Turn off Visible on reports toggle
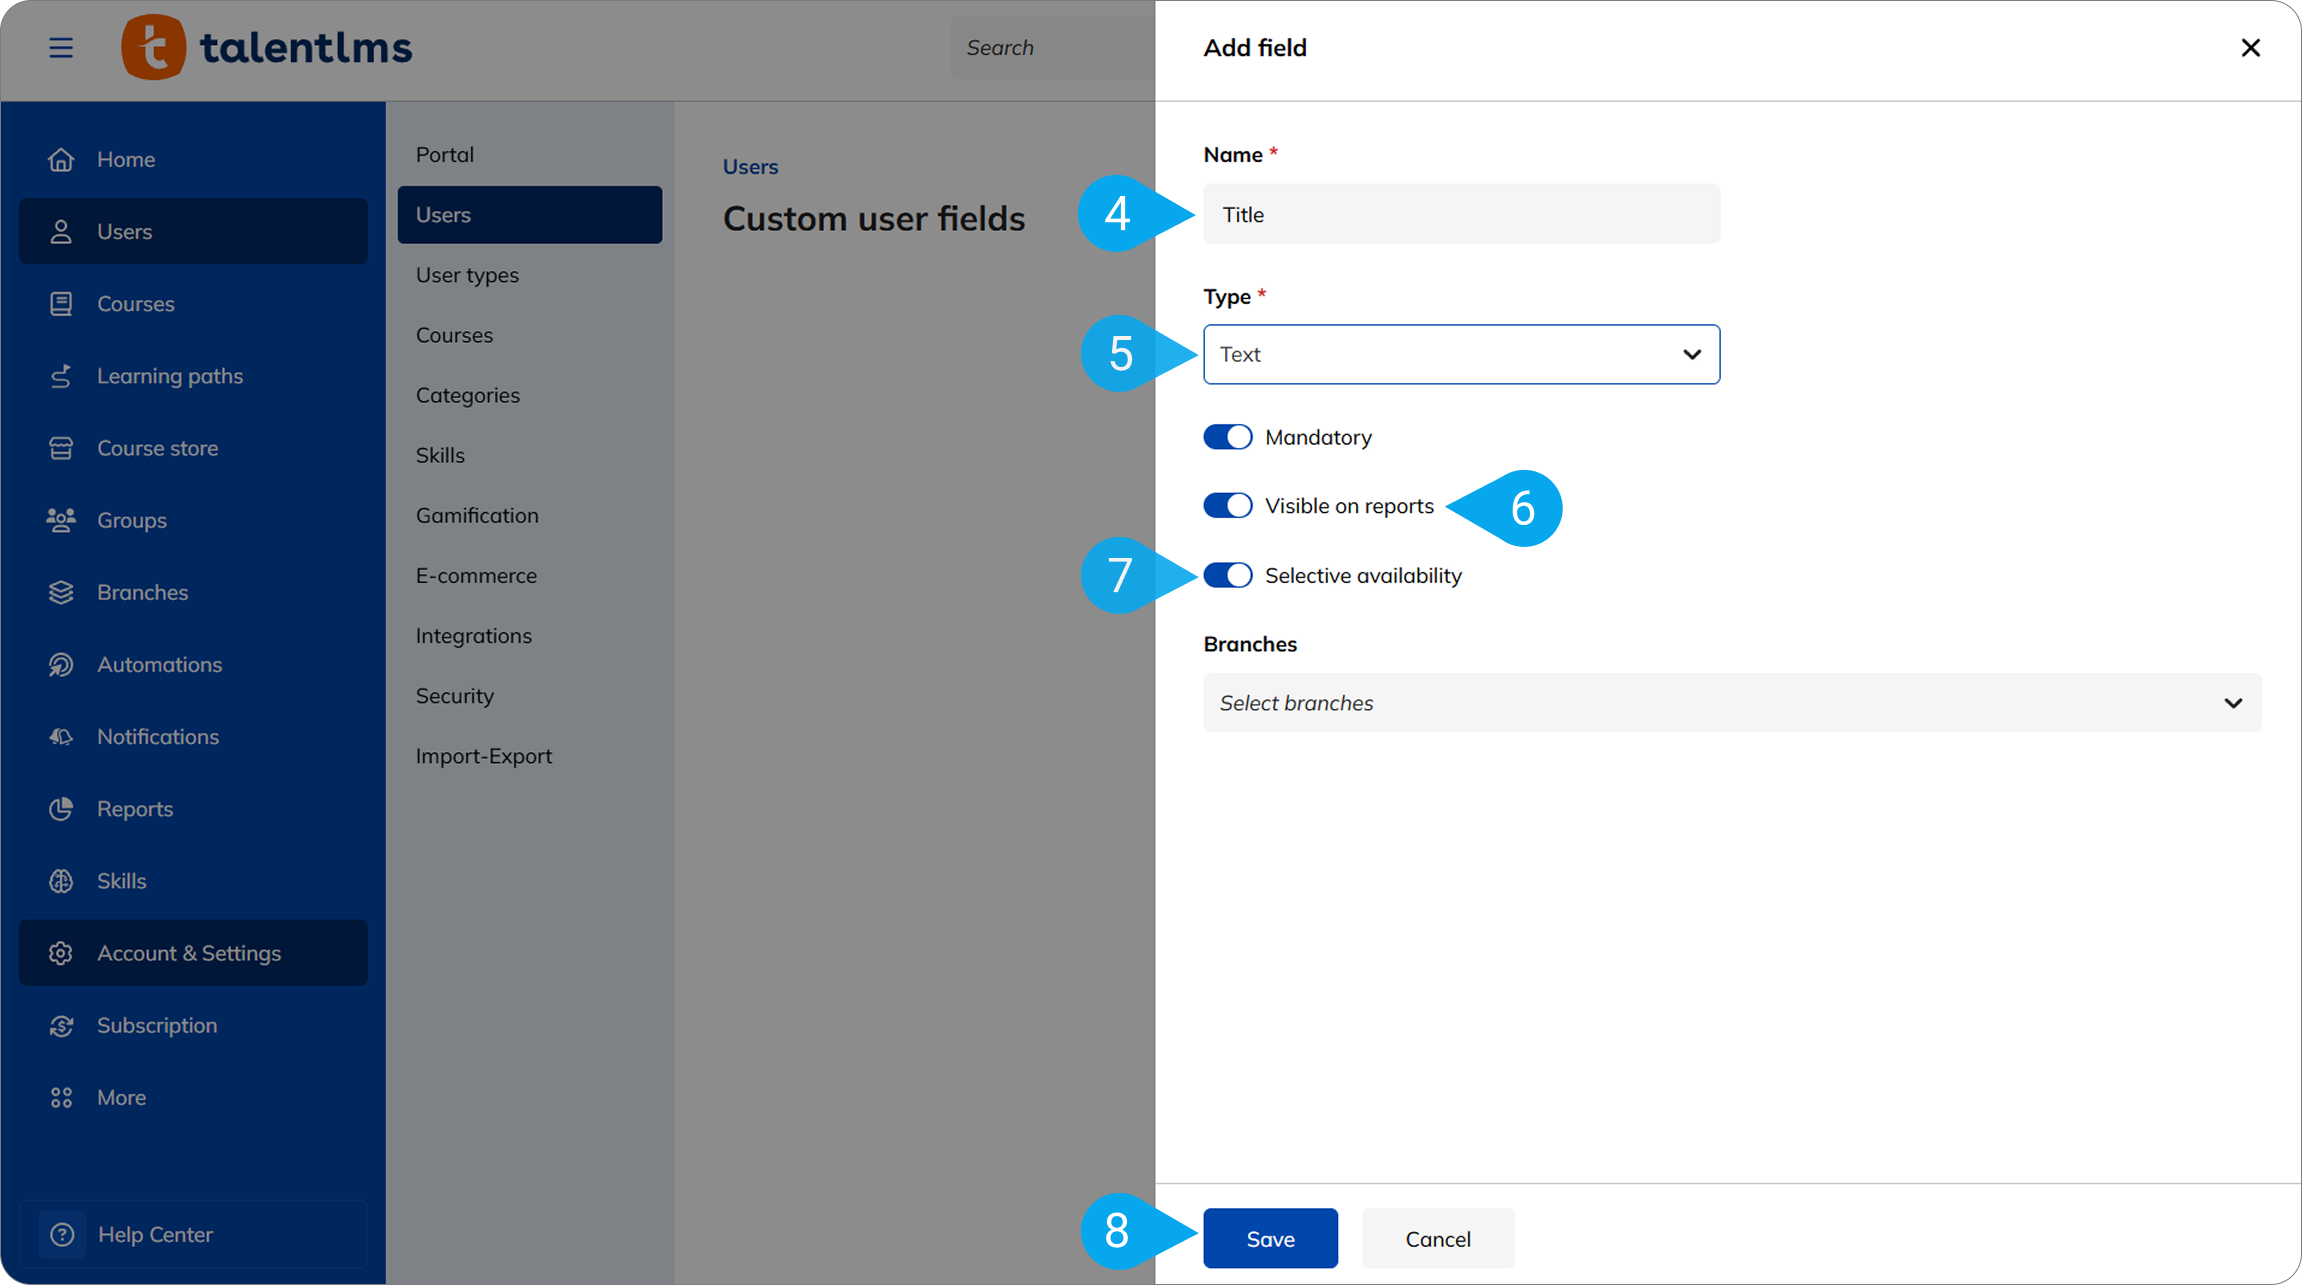The width and height of the screenshot is (2302, 1285). click(x=1228, y=505)
